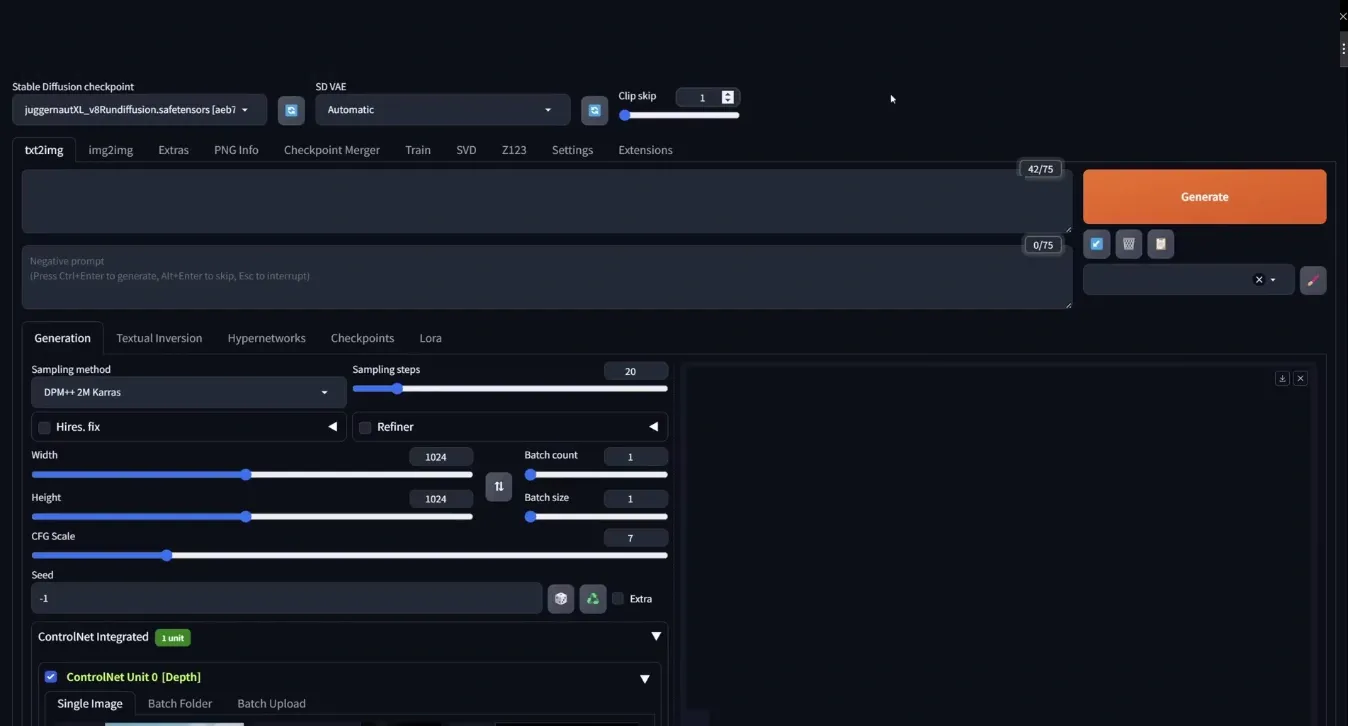Click the orange Generate button
The width and height of the screenshot is (1348, 726).
pyautogui.click(x=1204, y=197)
